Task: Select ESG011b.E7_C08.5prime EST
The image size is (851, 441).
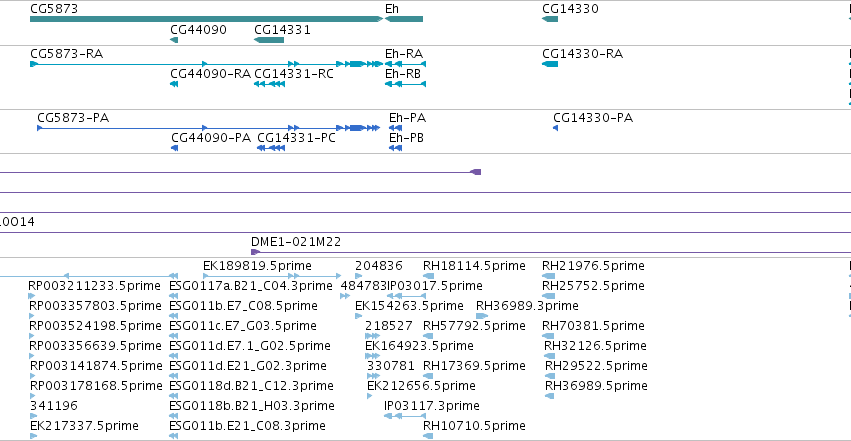Action: point(174,316)
